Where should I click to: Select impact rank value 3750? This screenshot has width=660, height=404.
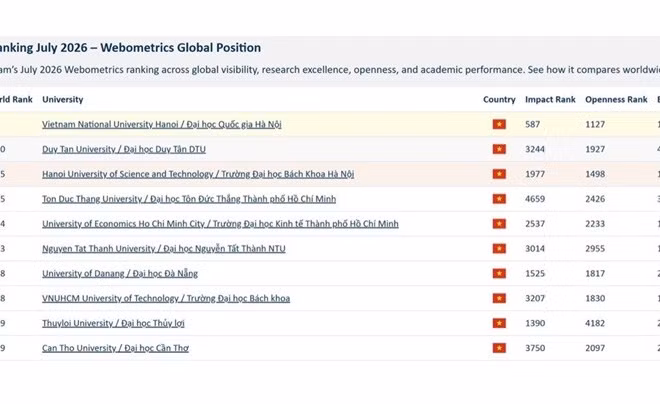click(x=535, y=348)
